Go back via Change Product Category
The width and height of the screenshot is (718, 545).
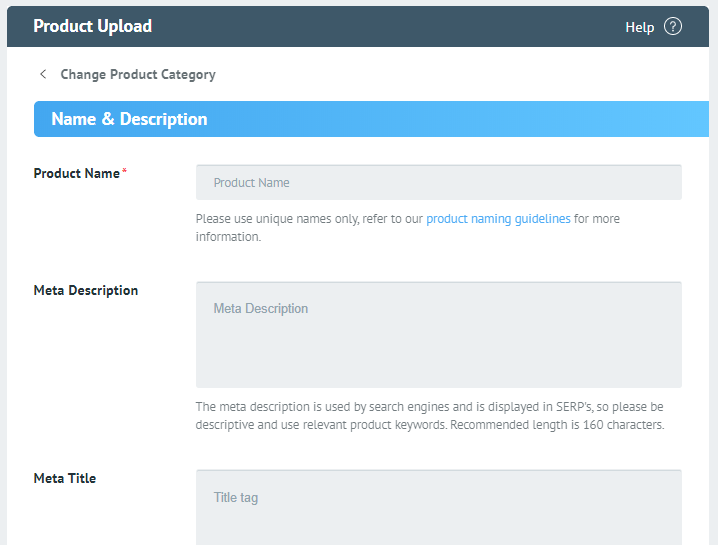pos(137,74)
